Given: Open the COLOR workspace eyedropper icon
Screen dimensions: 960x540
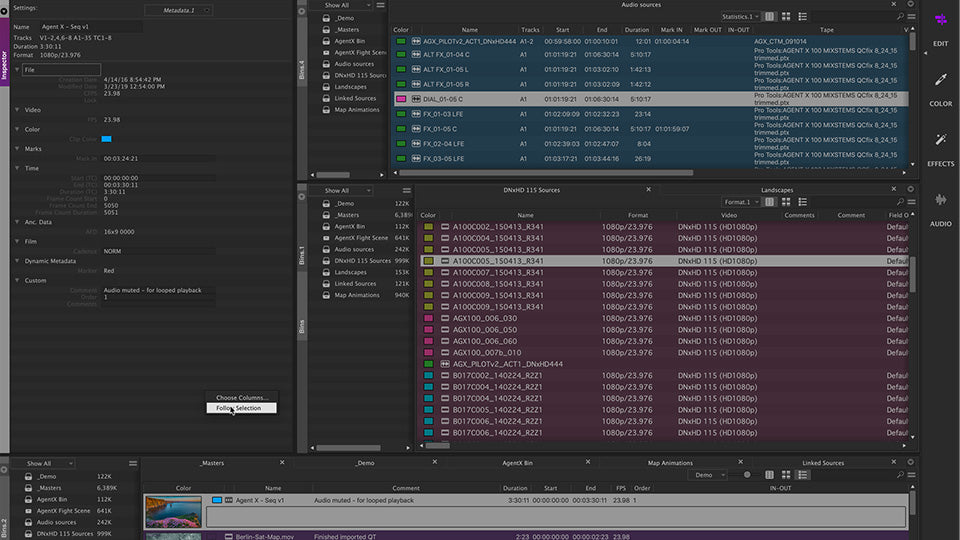Looking at the screenshot, I should coord(940,80).
